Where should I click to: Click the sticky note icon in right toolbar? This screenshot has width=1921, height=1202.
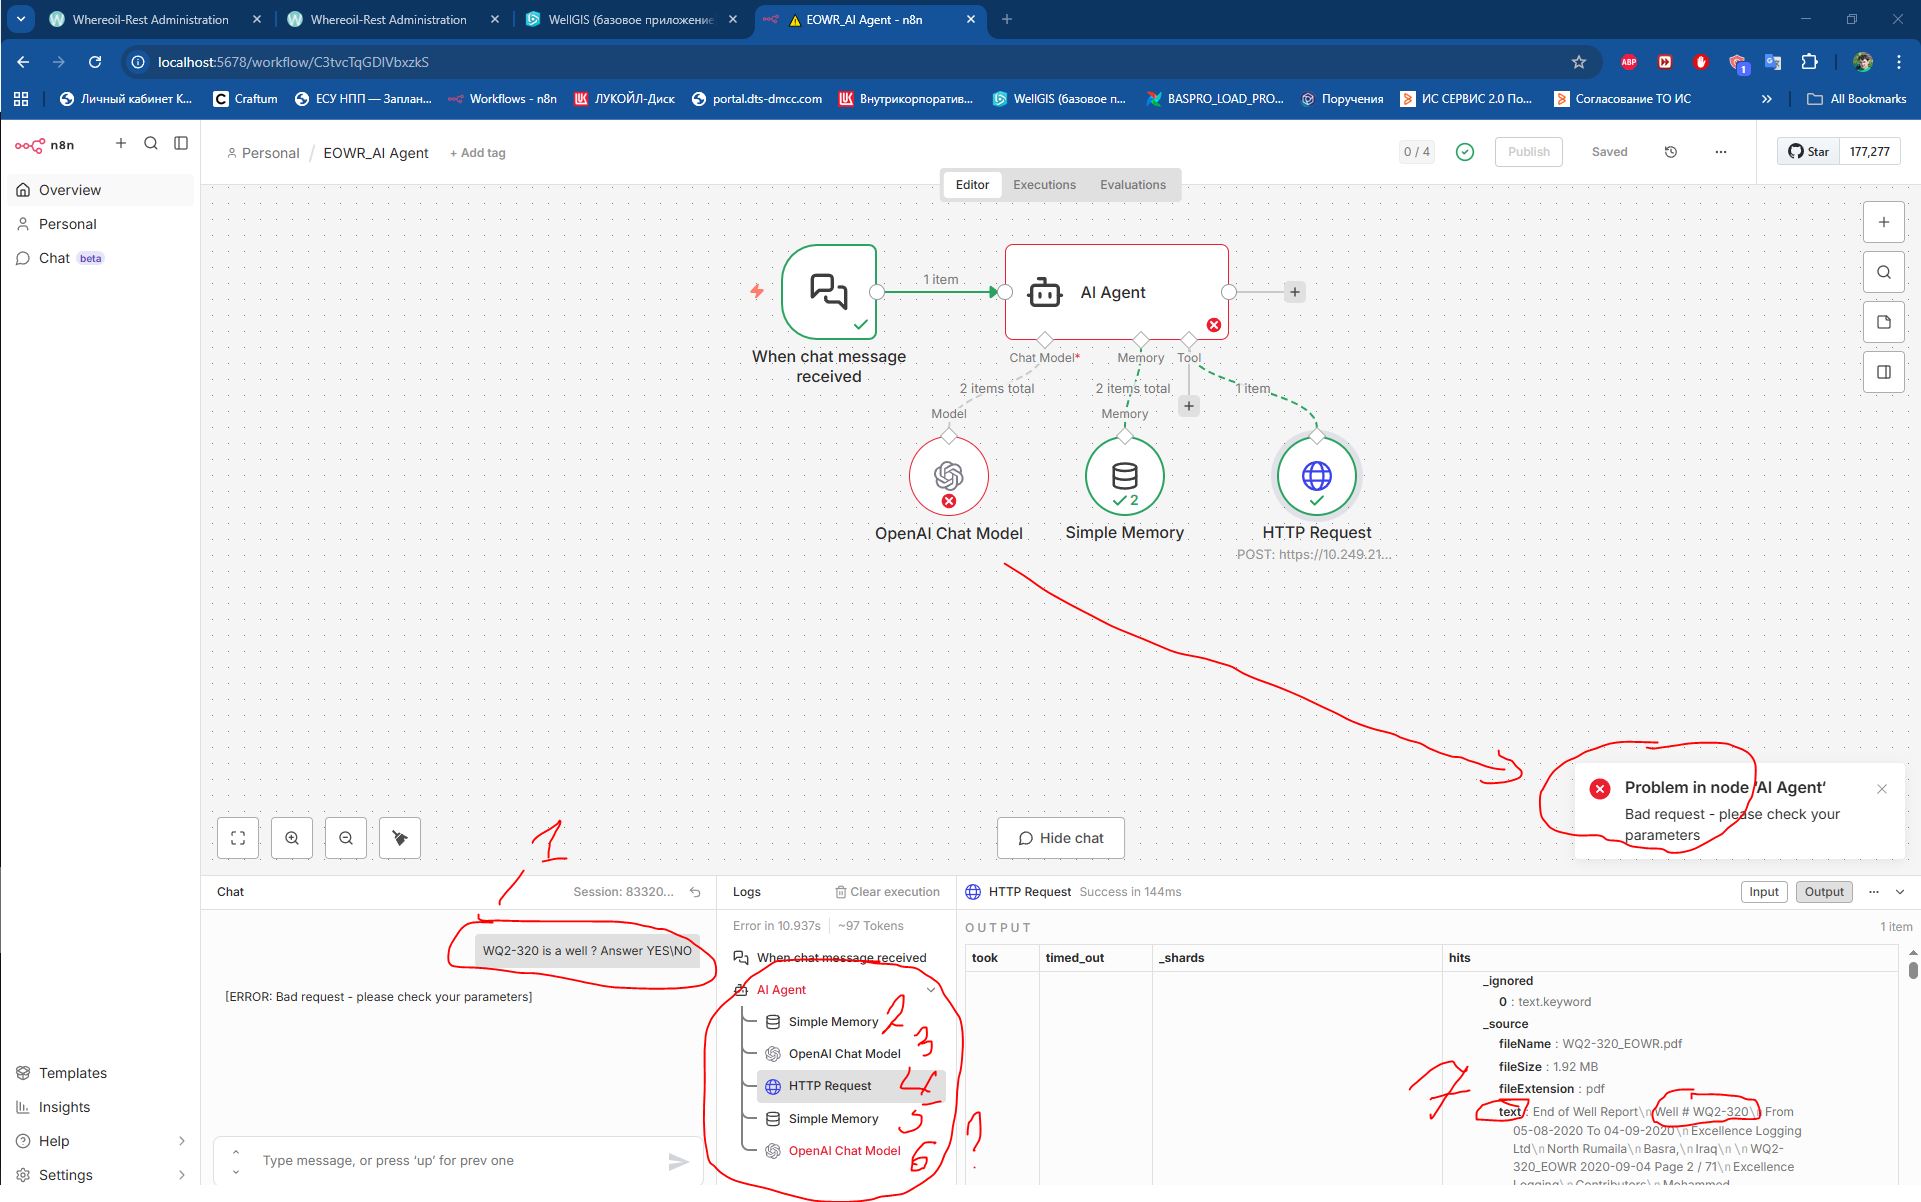pyautogui.click(x=1883, y=322)
